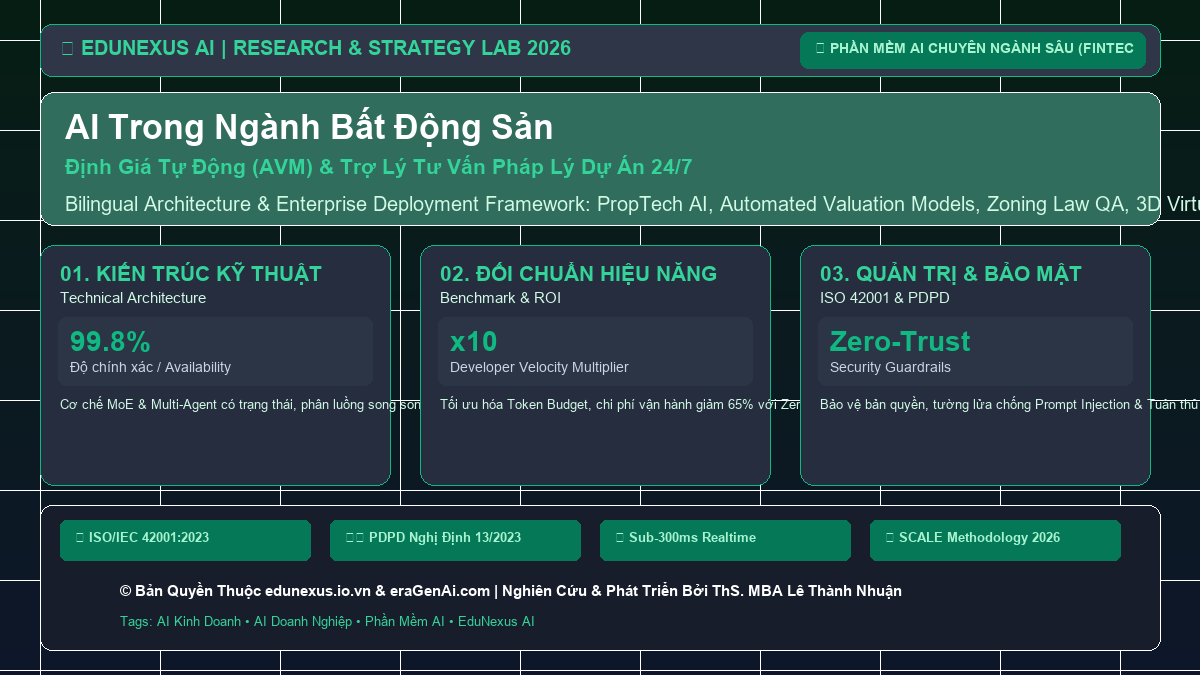Select the PHẦN MỀM AI CHUYÊN NGÀNH SÂU badge

click(973, 50)
